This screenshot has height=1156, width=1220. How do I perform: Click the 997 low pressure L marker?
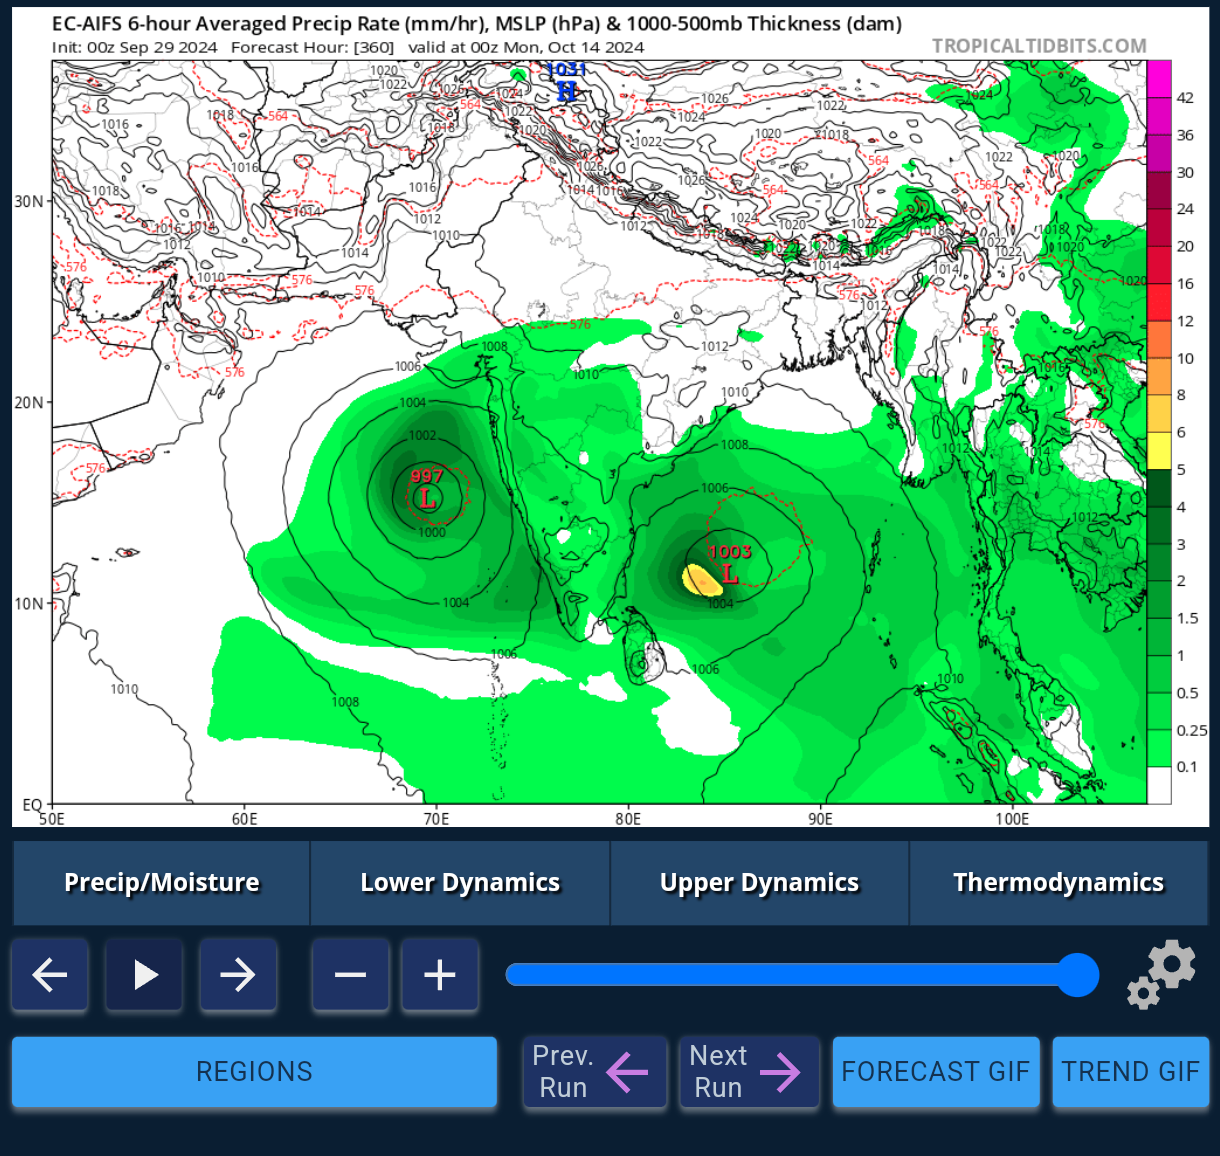428,497
